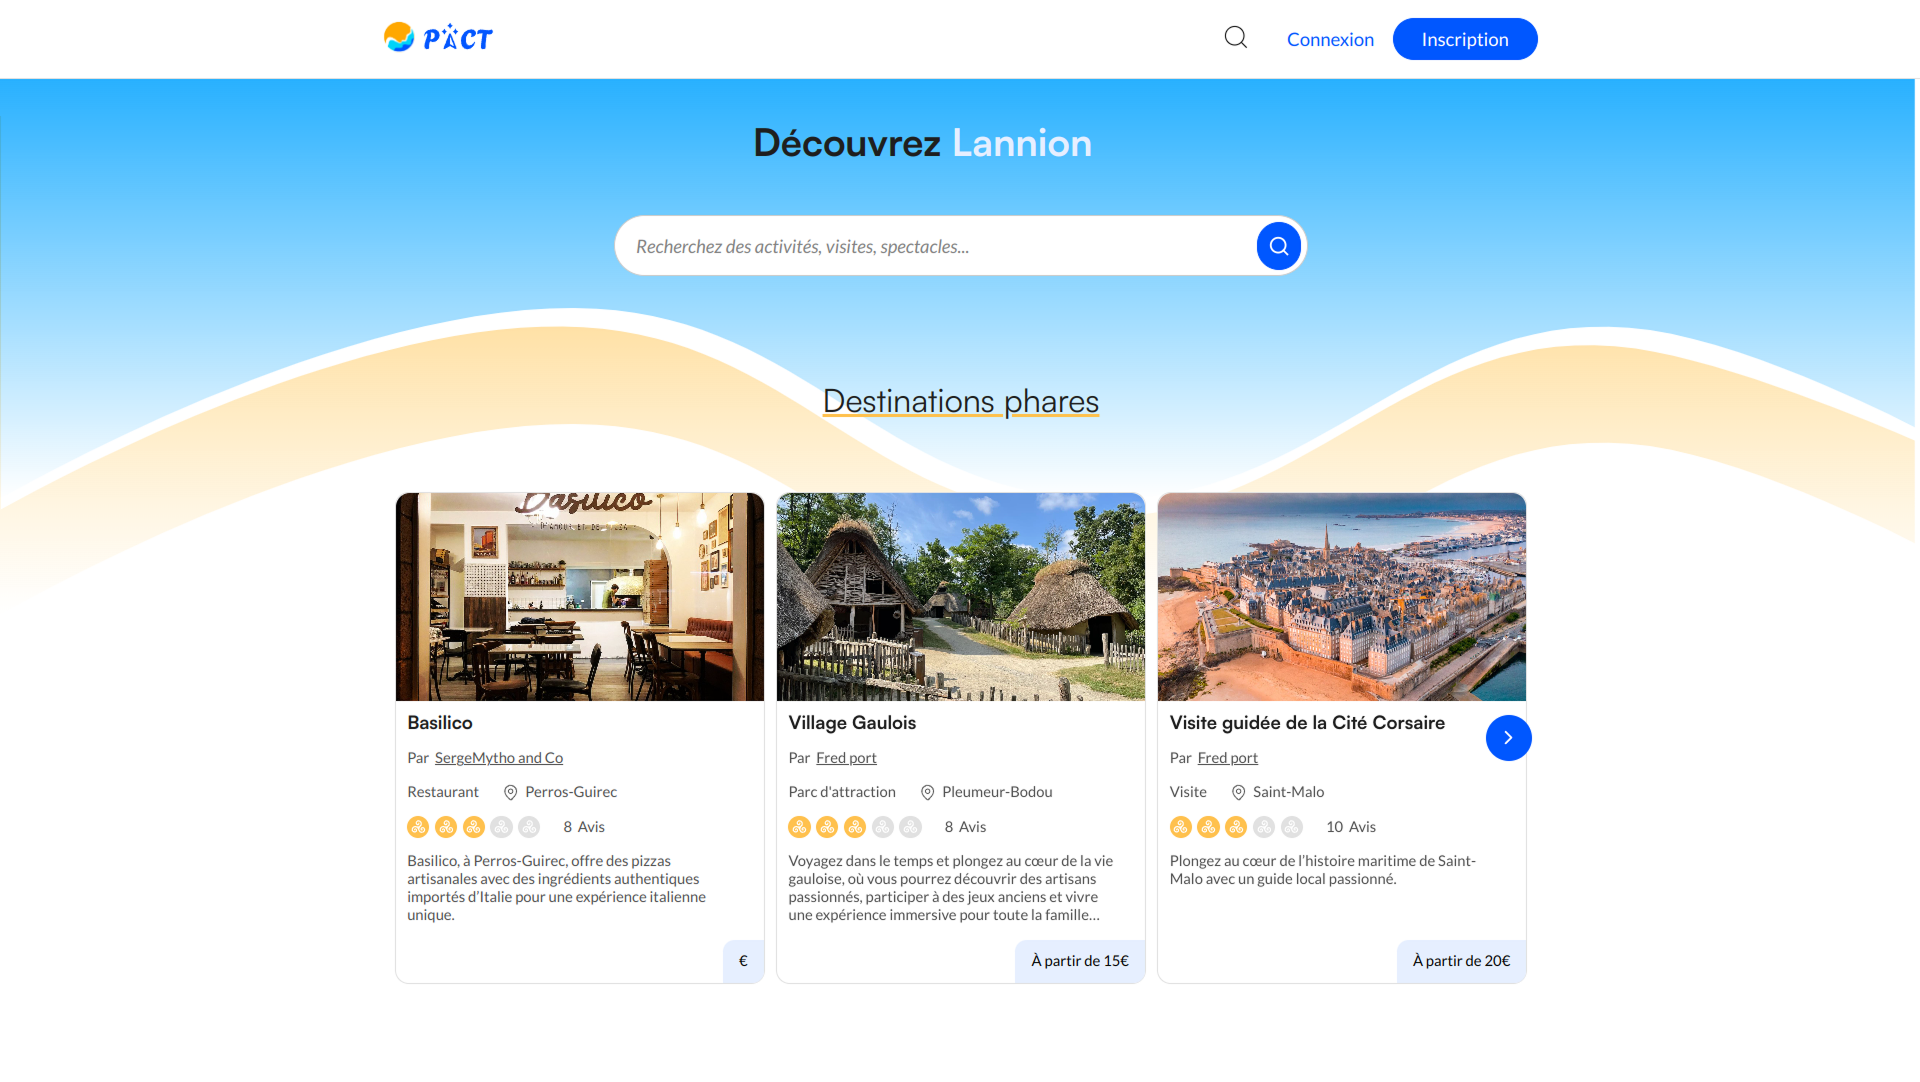This screenshot has width=1920, height=1082.
Task: Open the Basilico restaurant photo
Action: 579,597
